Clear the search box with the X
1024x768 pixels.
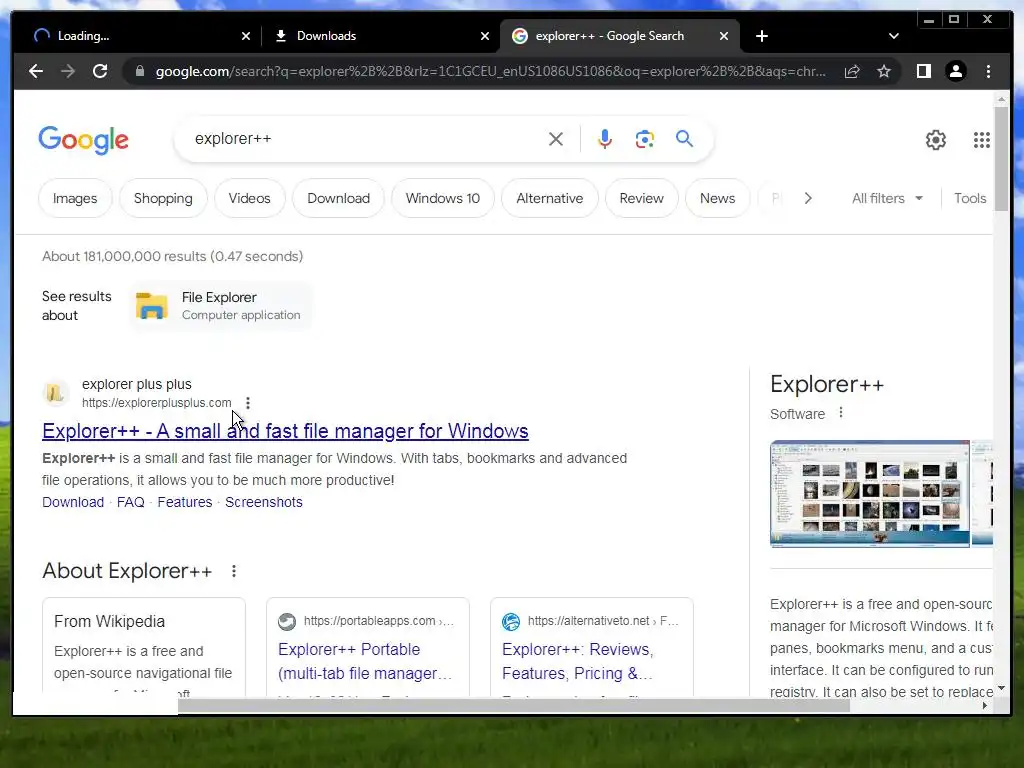556,138
